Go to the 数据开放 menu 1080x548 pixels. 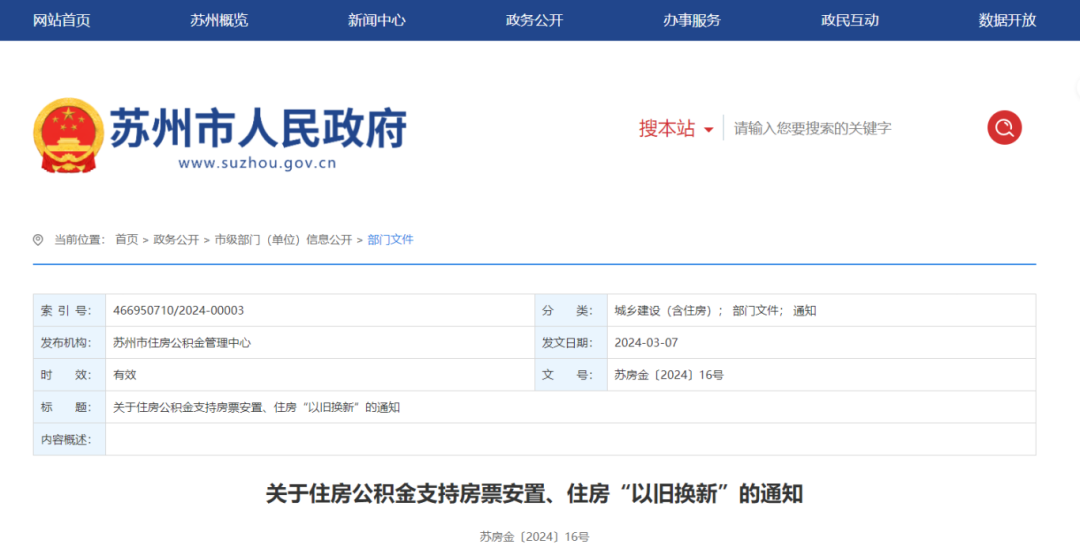tap(1007, 20)
